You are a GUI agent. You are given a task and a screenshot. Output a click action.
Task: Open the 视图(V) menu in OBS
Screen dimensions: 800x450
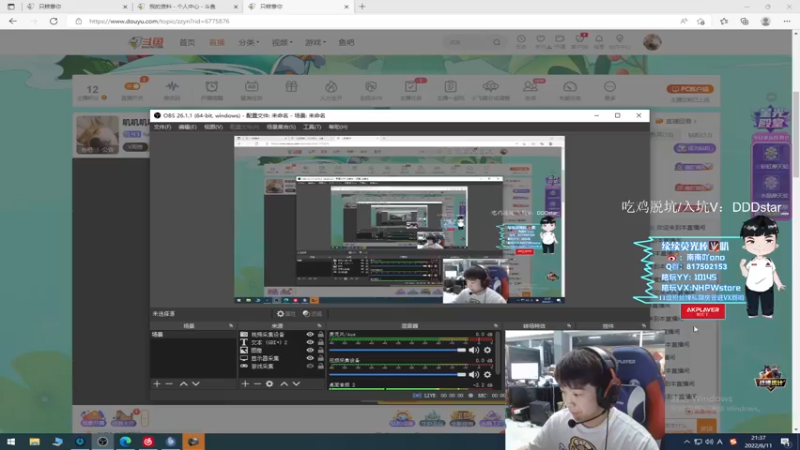[x=213, y=127]
